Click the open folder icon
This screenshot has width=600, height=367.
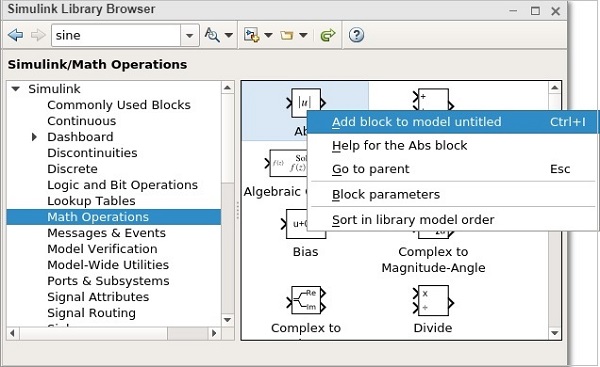287,36
